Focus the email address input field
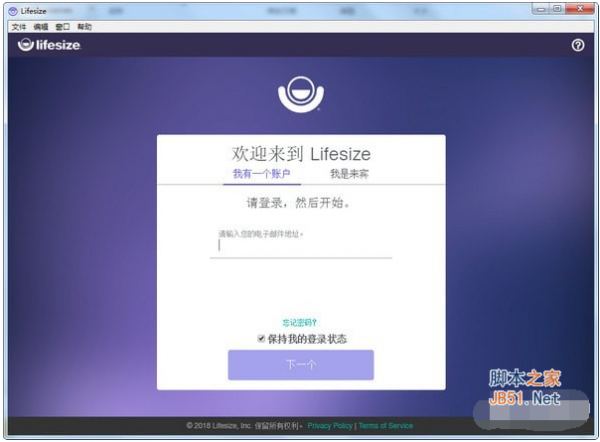The width and height of the screenshot is (600, 442). coord(301,246)
